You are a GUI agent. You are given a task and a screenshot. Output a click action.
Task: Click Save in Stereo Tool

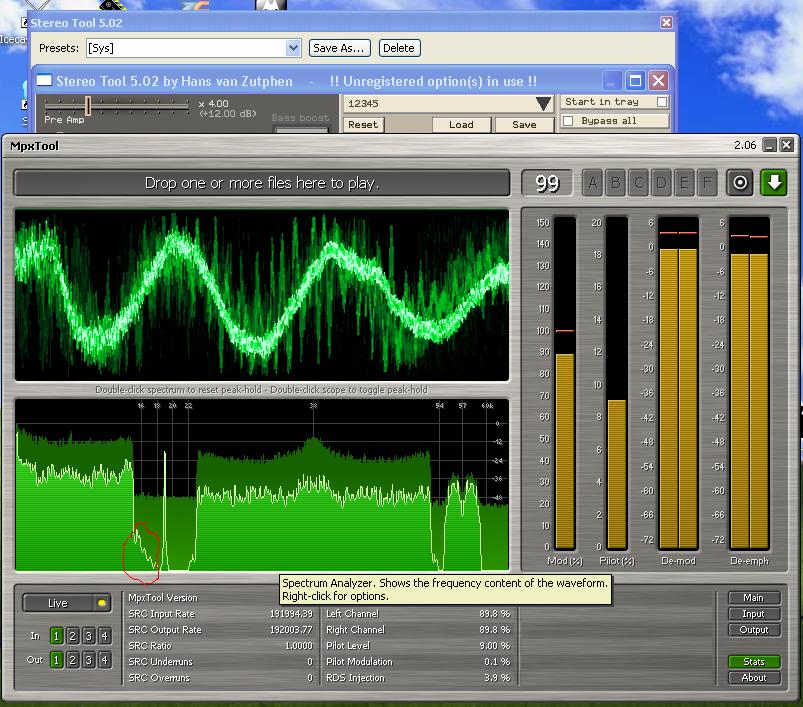tap(524, 124)
